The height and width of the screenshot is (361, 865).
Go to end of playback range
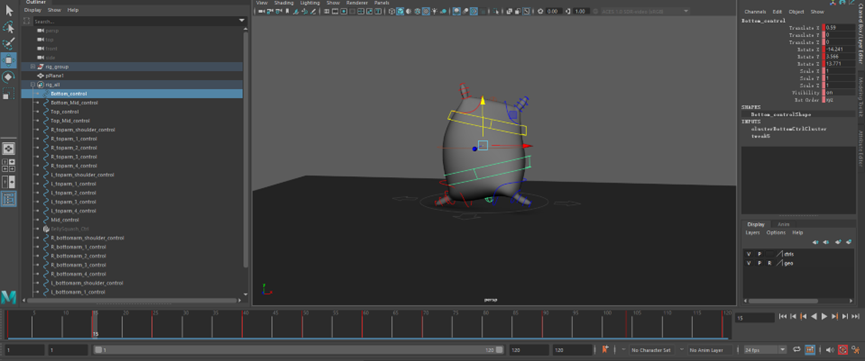[856, 316]
